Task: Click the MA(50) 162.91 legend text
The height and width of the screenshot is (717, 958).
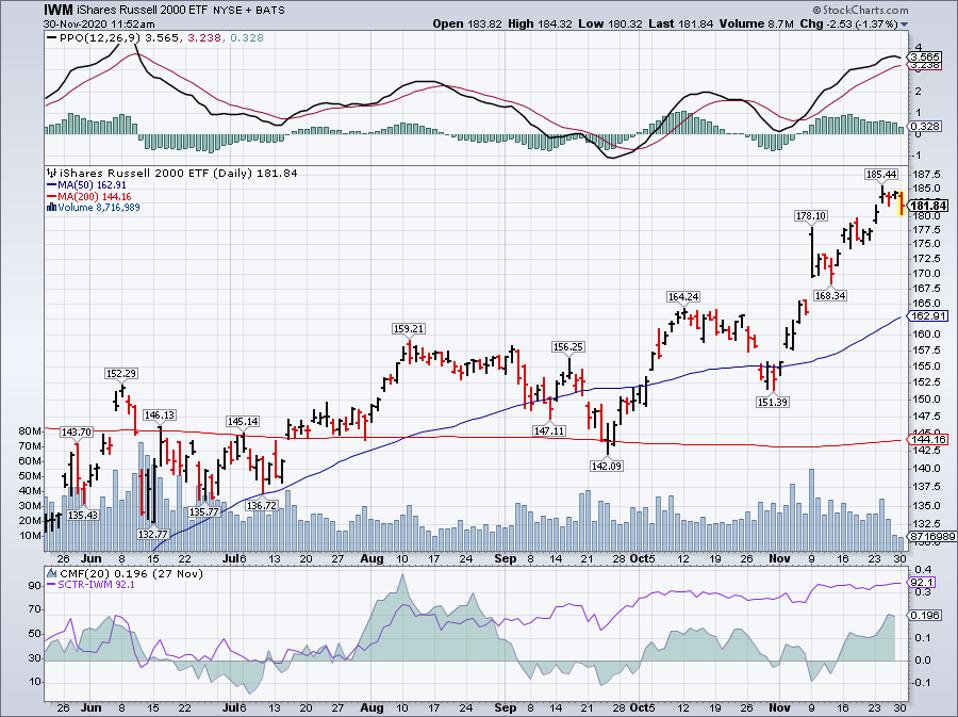Action: point(92,185)
